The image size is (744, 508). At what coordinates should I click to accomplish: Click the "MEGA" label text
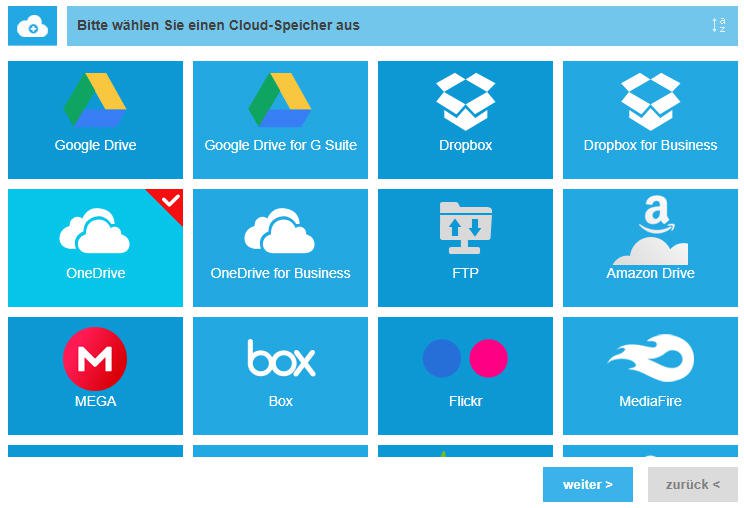click(95, 401)
